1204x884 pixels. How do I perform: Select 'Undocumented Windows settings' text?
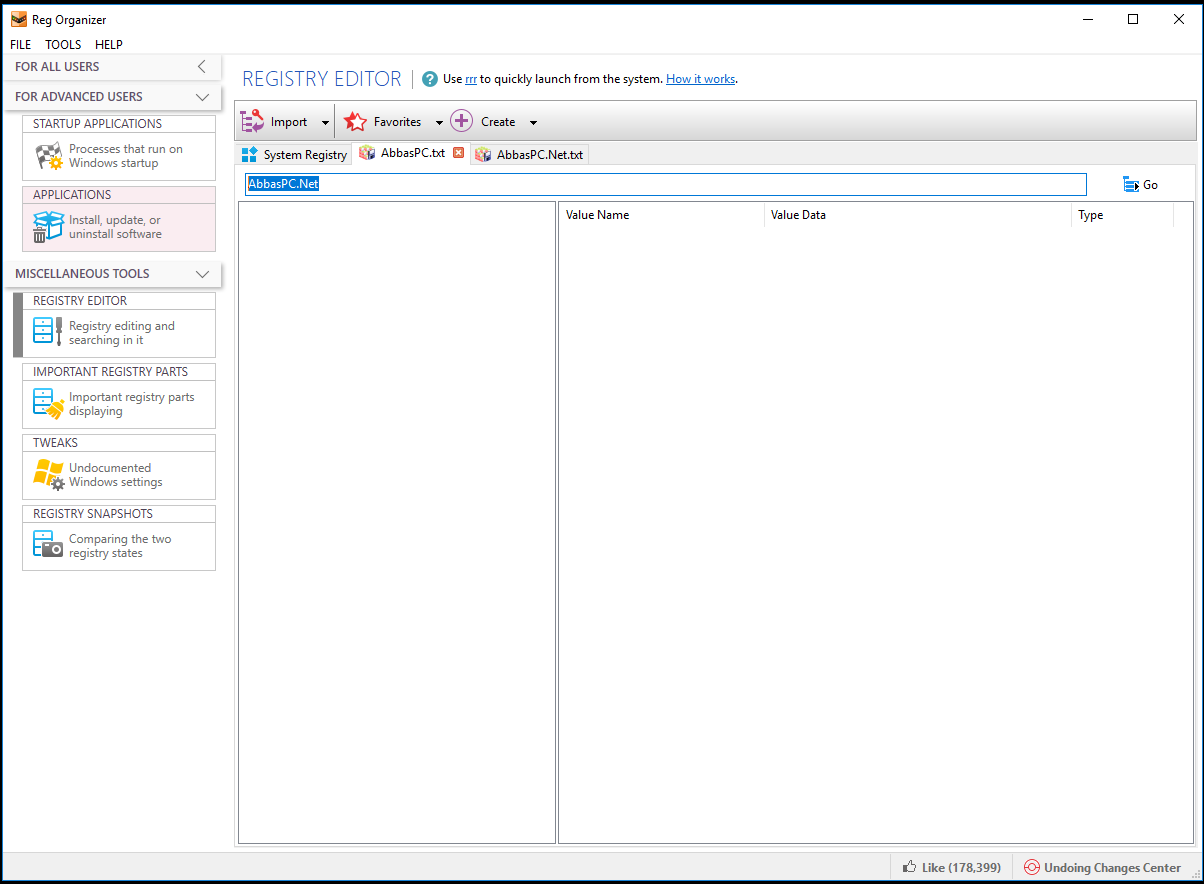(115, 475)
